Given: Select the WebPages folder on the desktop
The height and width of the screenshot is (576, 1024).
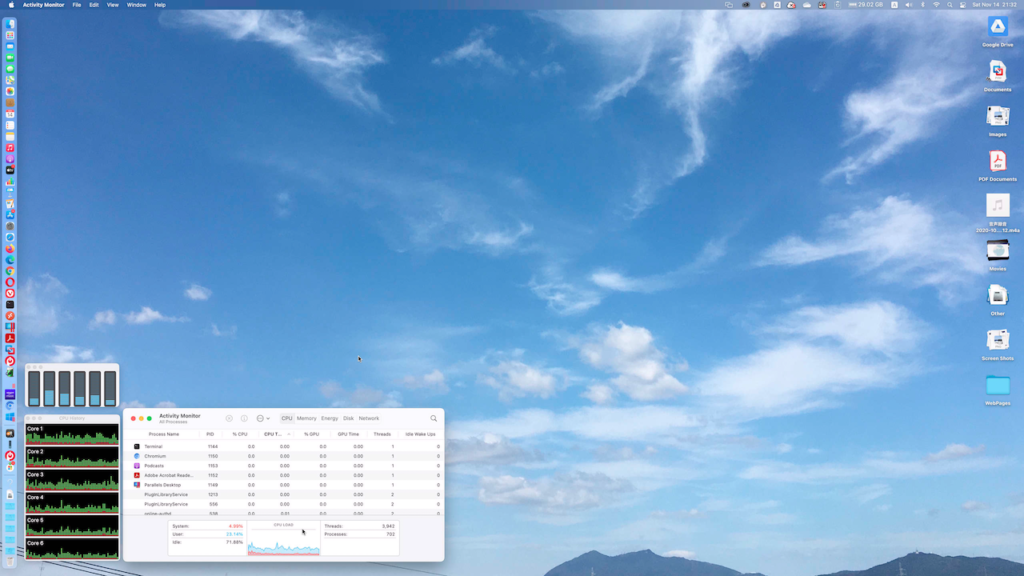Looking at the screenshot, I should [x=997, y=386].
